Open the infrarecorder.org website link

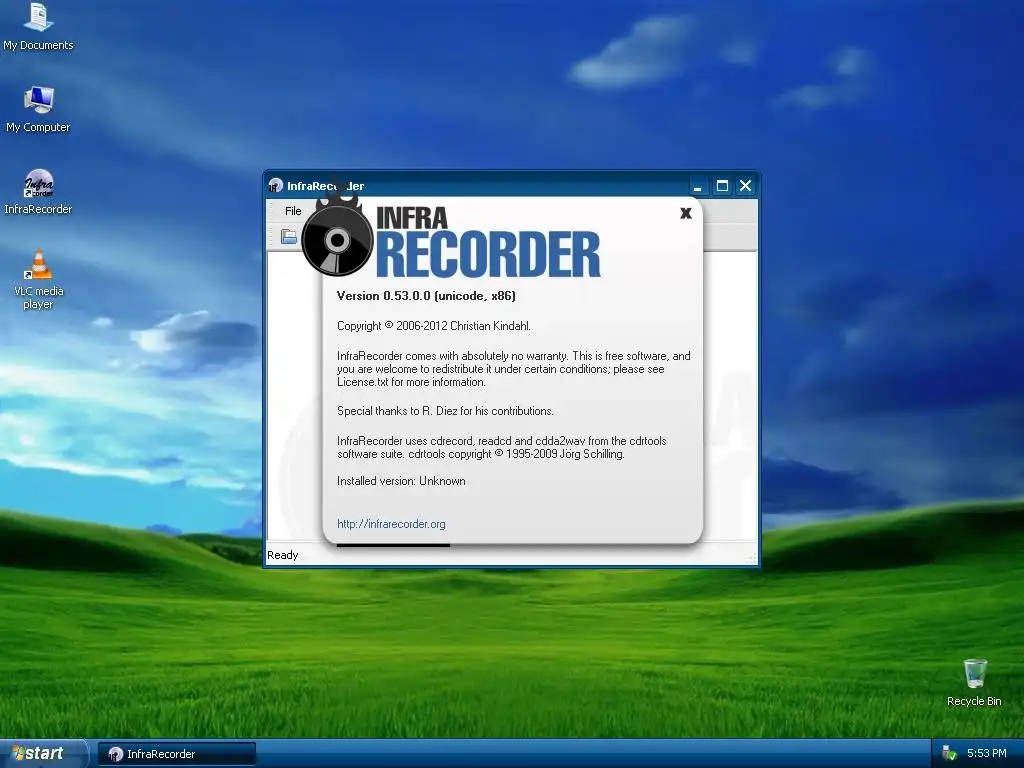[391, 524]
